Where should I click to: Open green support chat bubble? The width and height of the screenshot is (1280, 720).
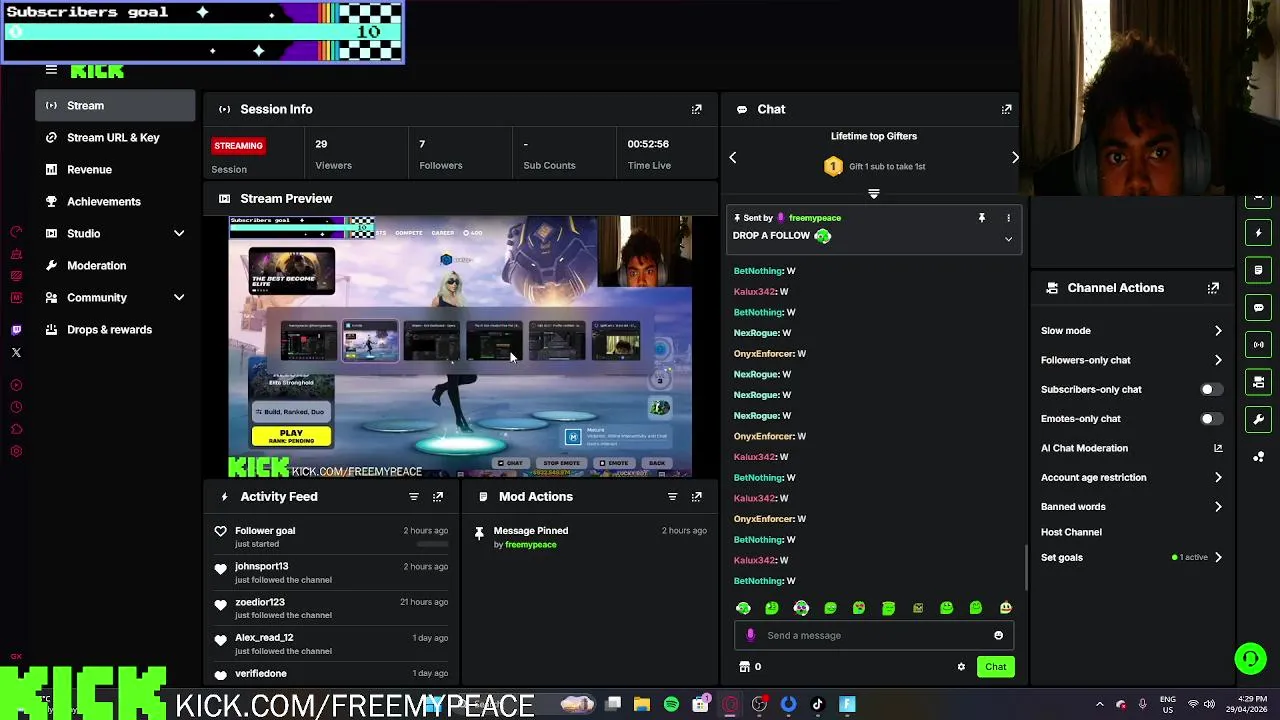[1250, 658]
